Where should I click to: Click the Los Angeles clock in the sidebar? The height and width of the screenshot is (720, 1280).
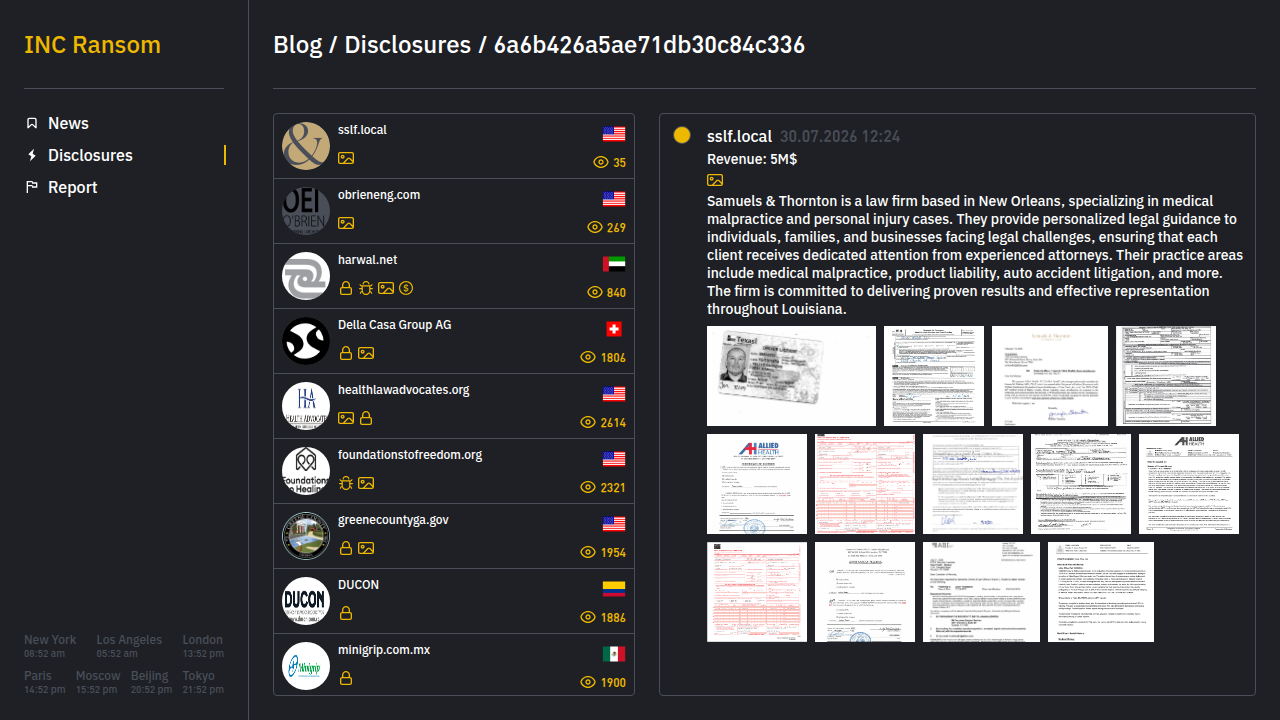click(129, 646)
